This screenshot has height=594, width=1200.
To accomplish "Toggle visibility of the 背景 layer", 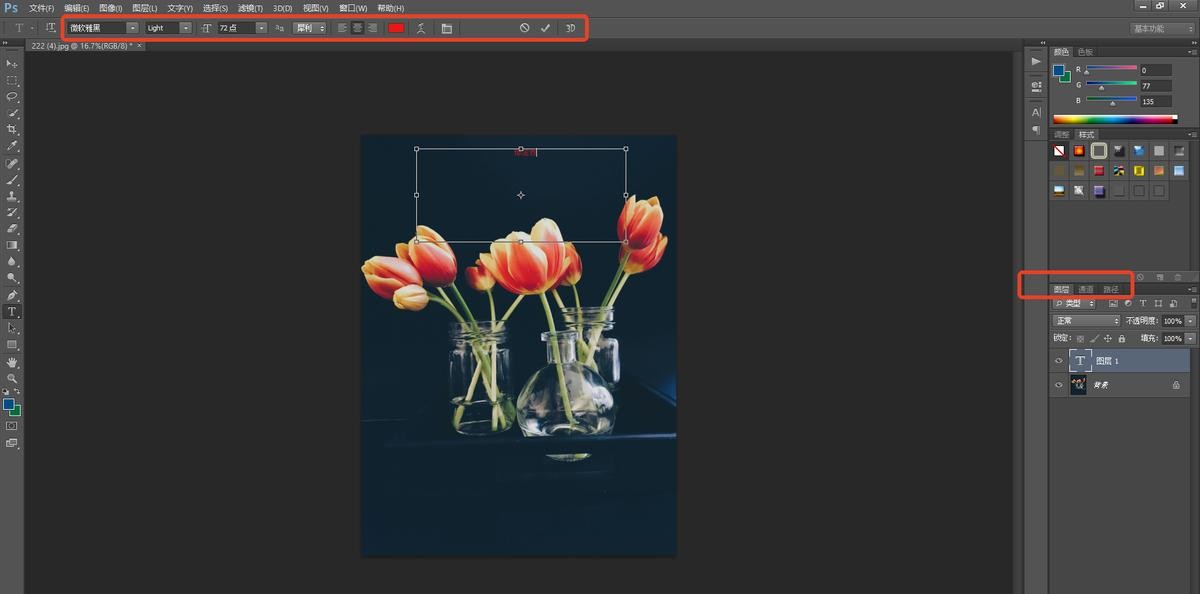I will [x=1059, y=385].
